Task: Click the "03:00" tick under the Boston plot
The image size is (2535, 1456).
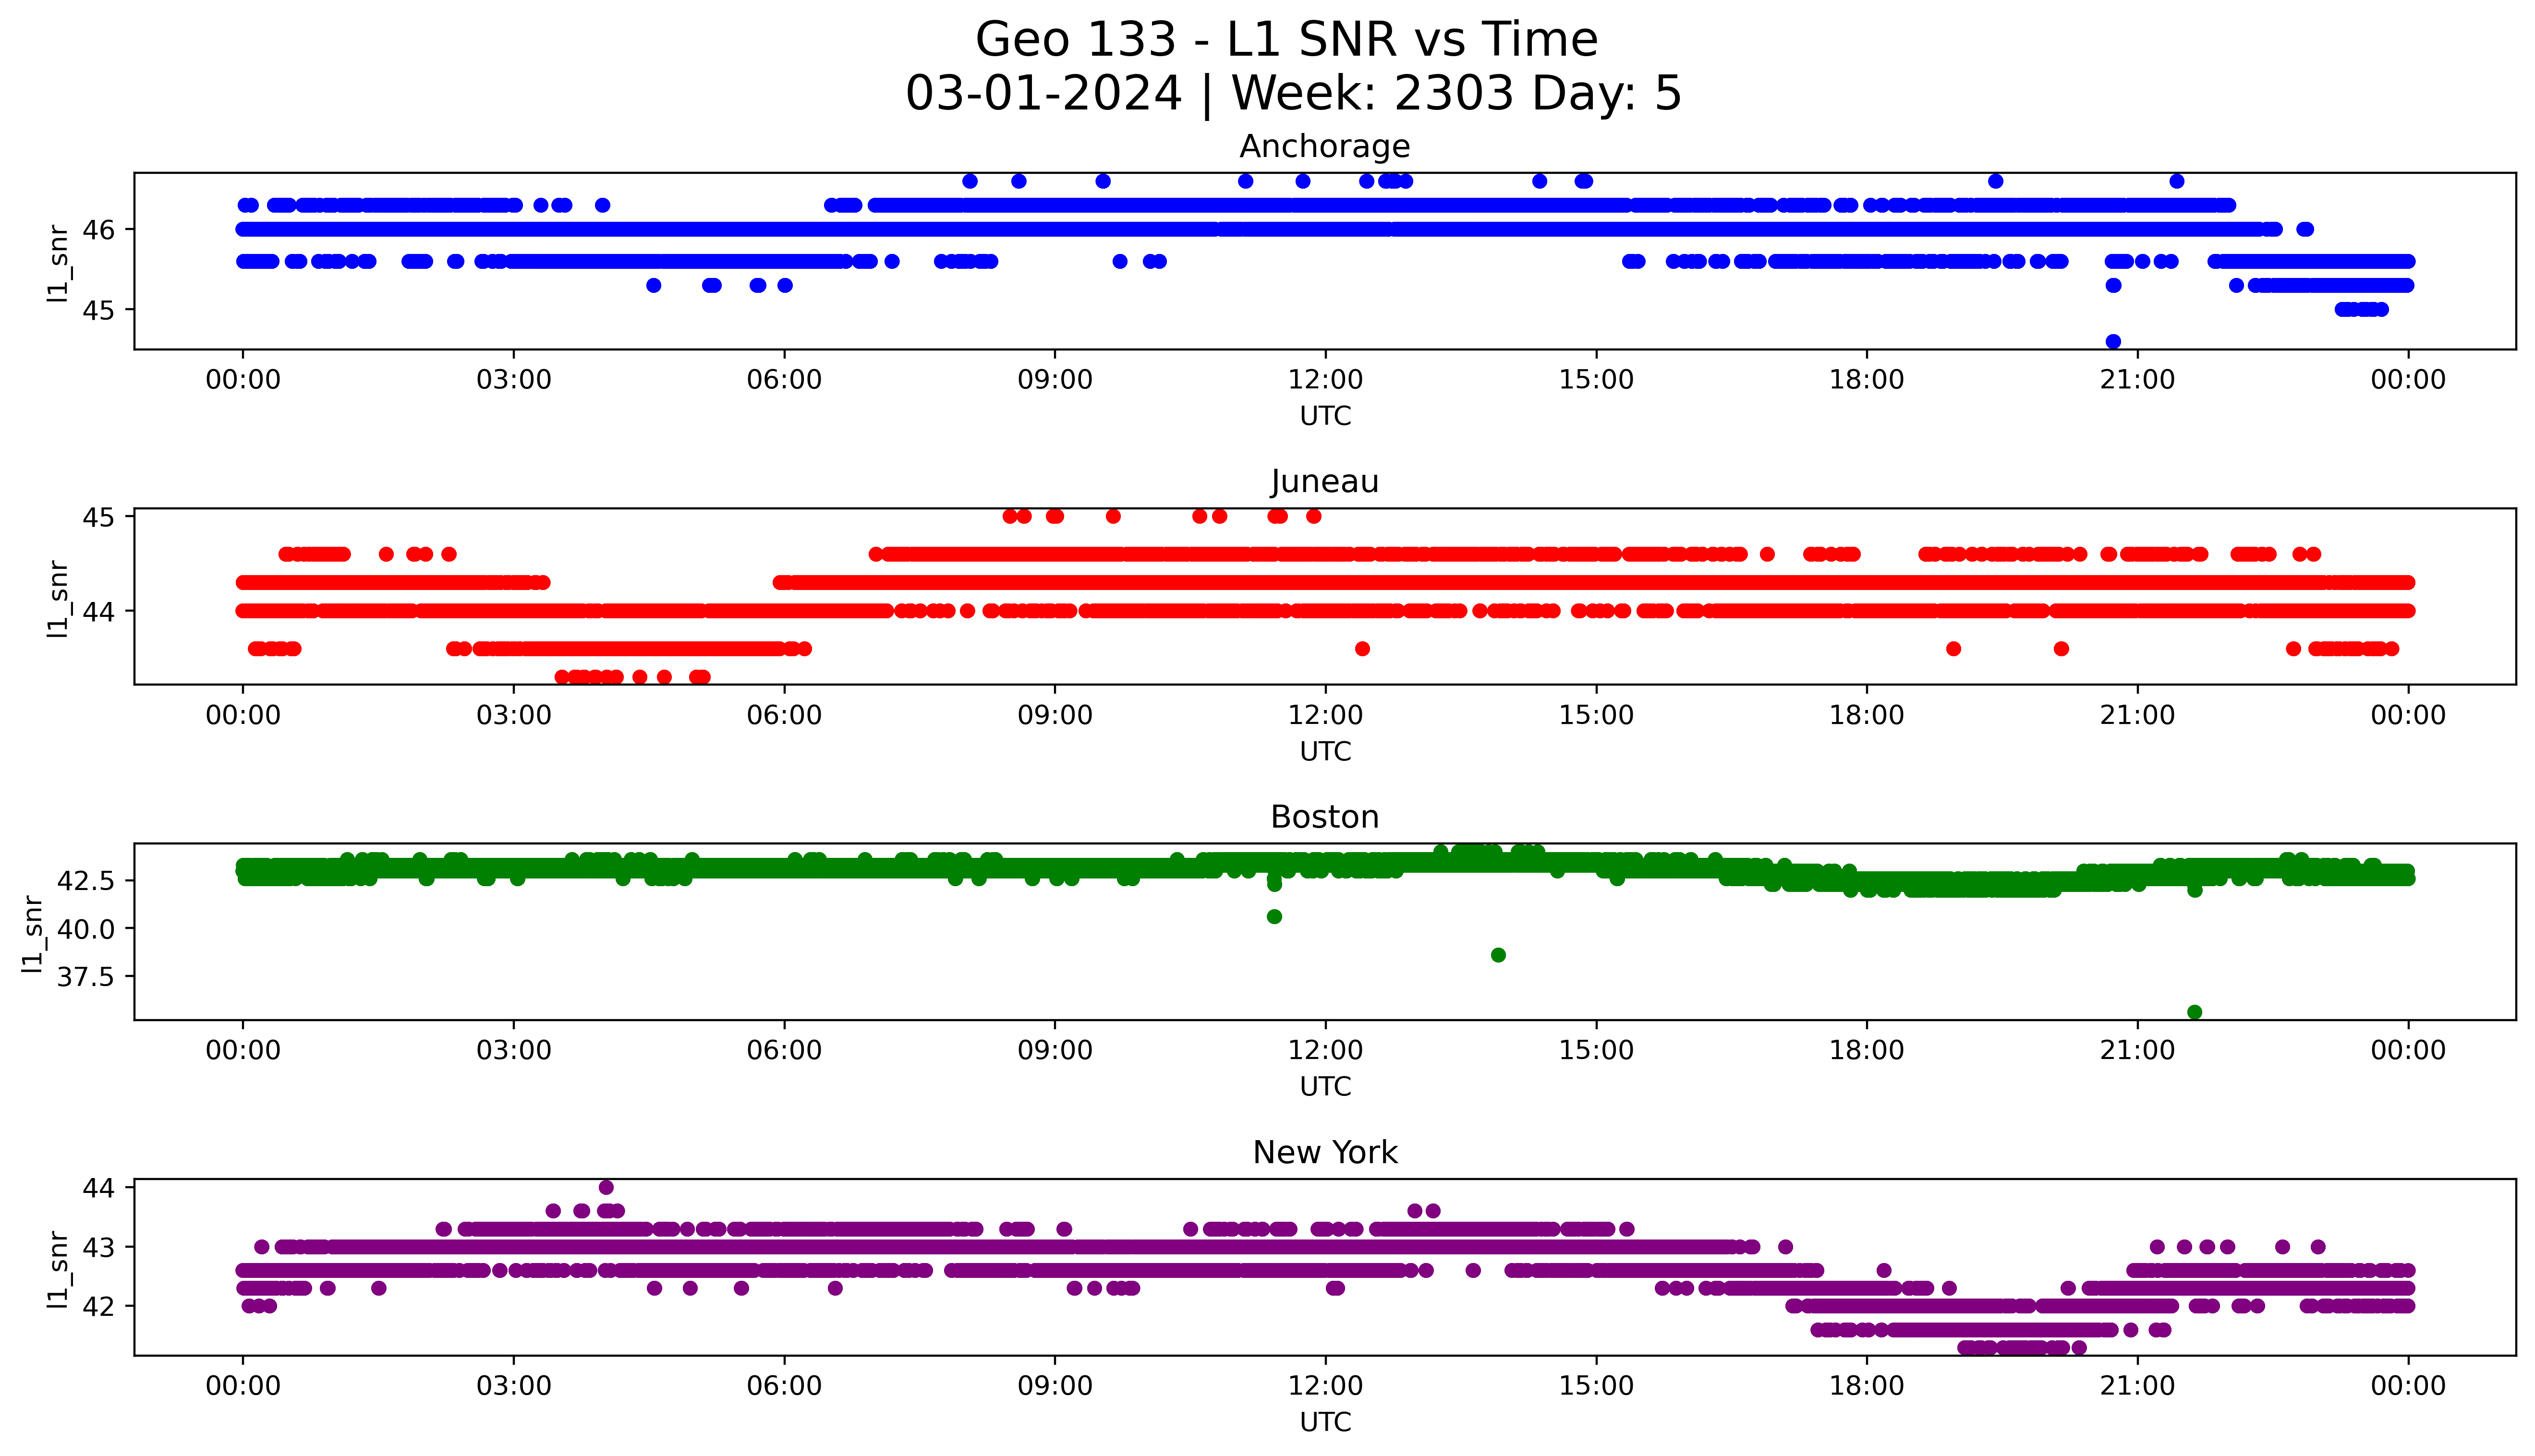Action: [514, 1051]
